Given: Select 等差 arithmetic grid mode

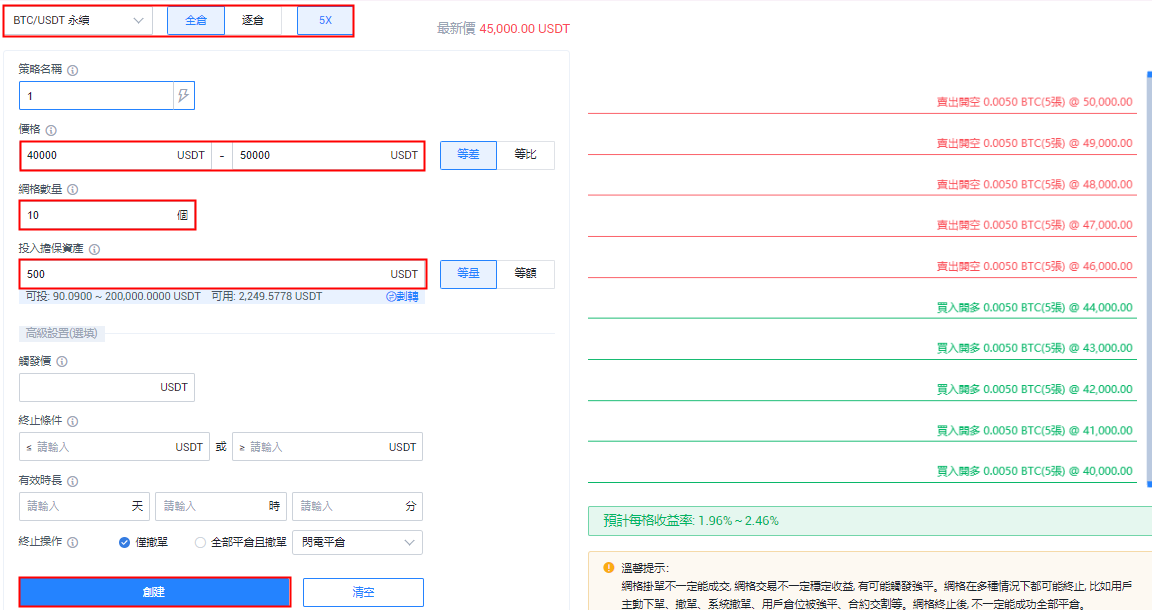Looking at the screenshot, I should tap(468, 155).
